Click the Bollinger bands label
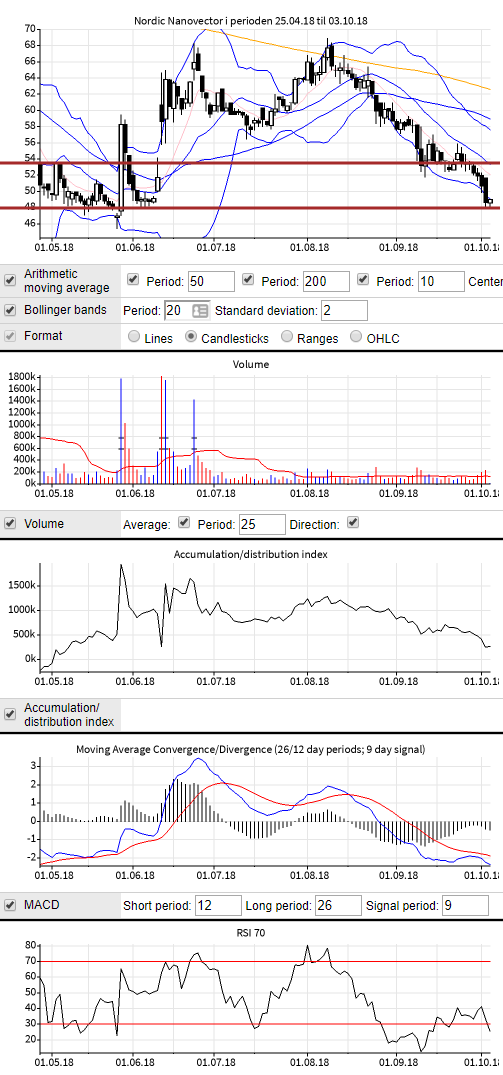 65,310
